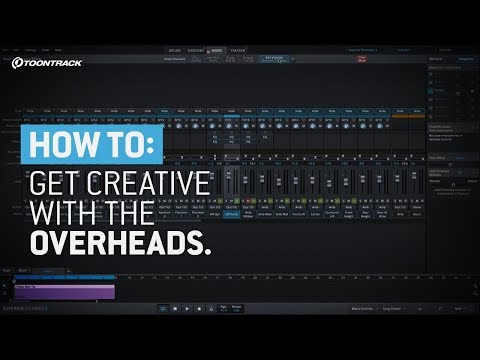The image size is (480, 360).
Task: Click the pan knob on Amb Near channel
Action: [x=262, y=126]
